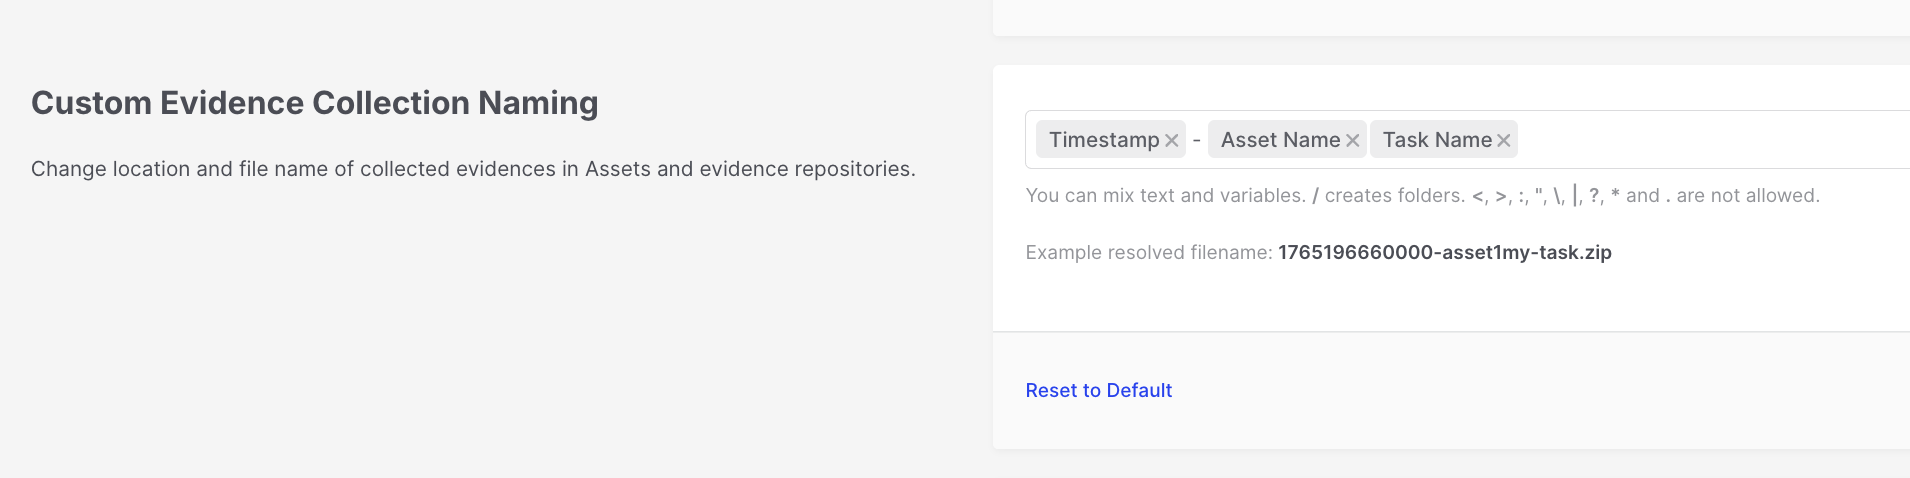Select the Asset Name tag chip
This screenshot has width=1910, height=478.
point(1279,140)
